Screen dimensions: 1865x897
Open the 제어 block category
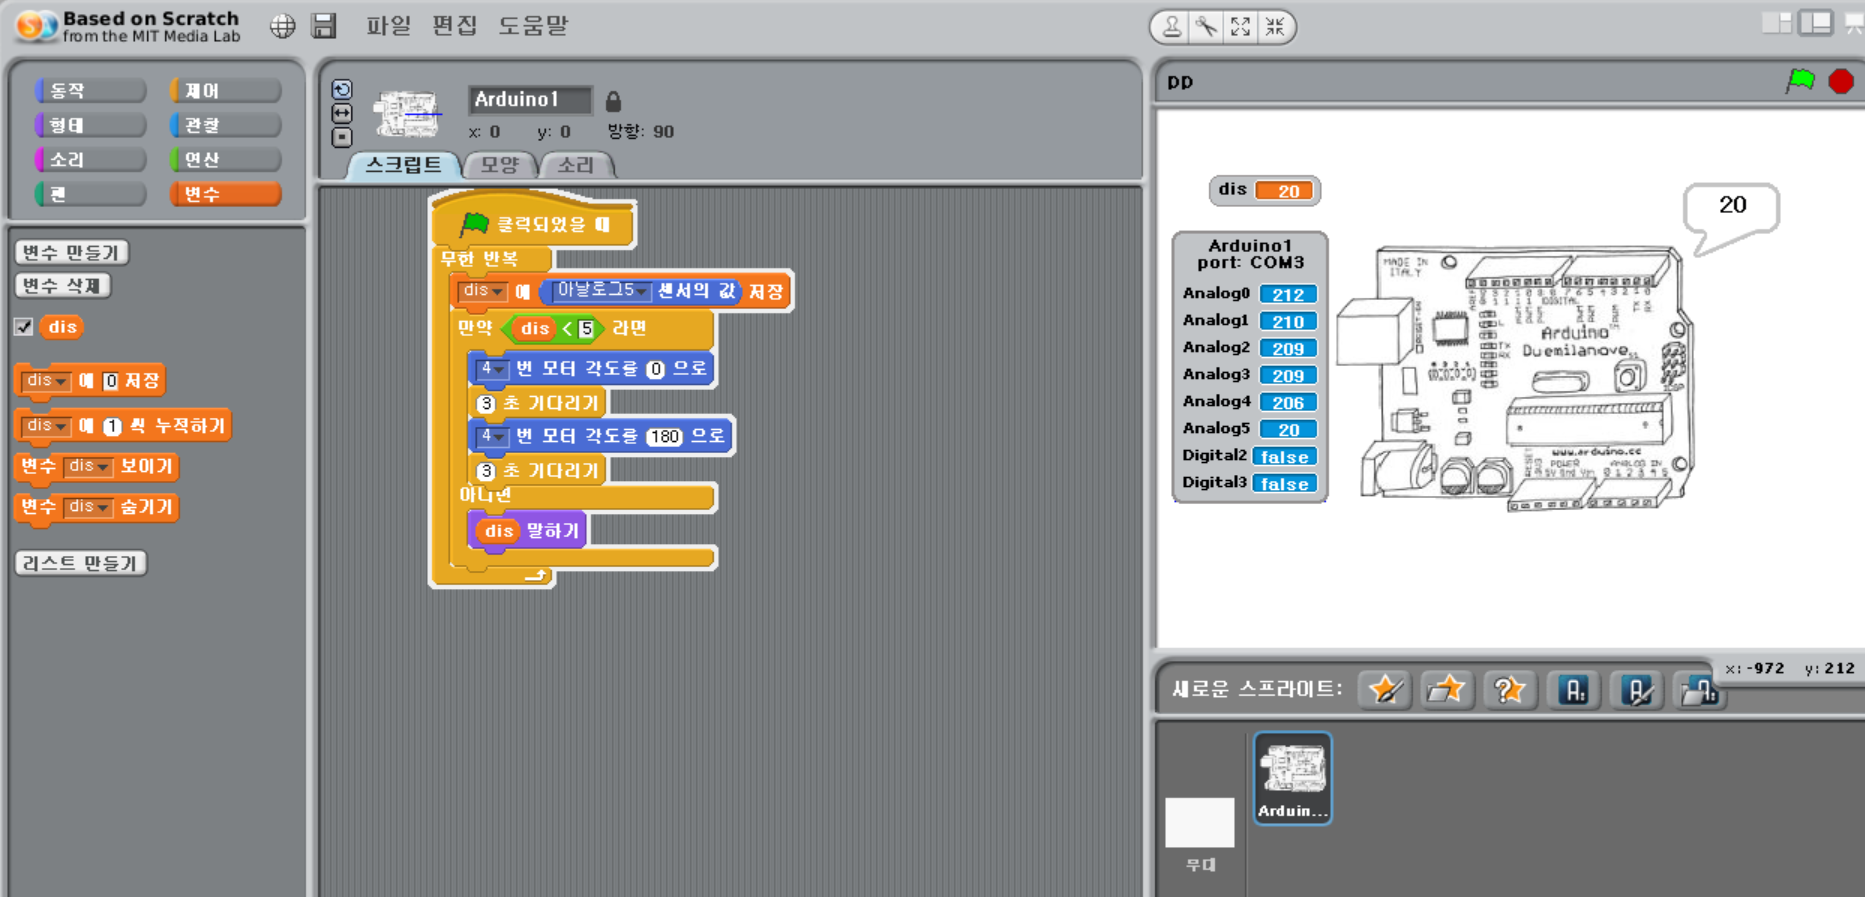point(225,90)
